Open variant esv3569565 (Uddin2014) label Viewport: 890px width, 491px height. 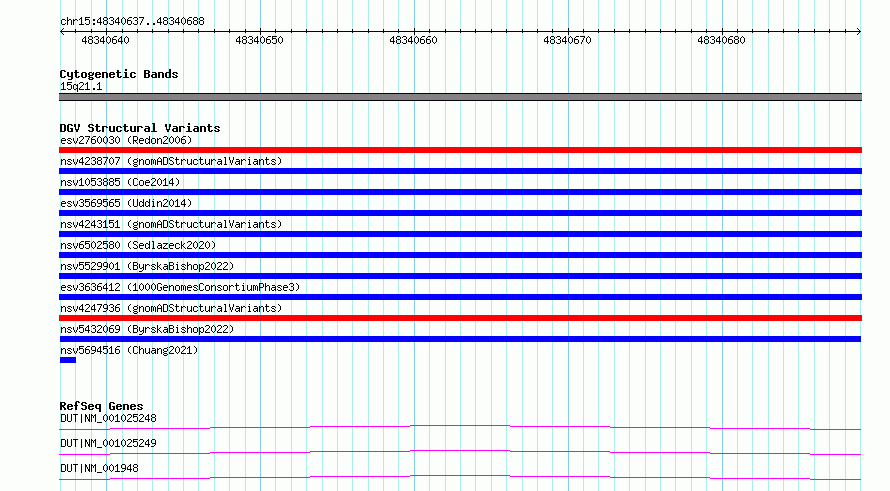pos(126,203)
